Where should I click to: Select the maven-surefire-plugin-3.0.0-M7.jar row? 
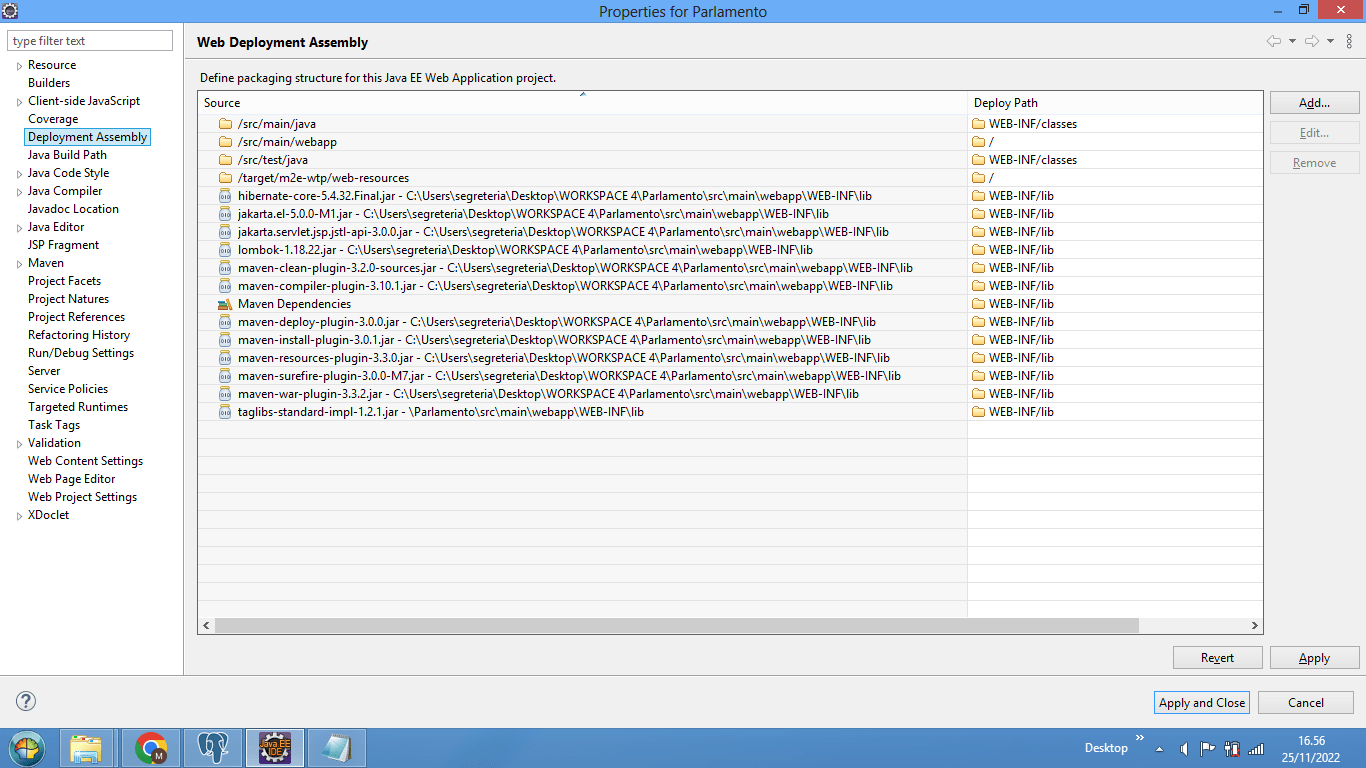730,376
